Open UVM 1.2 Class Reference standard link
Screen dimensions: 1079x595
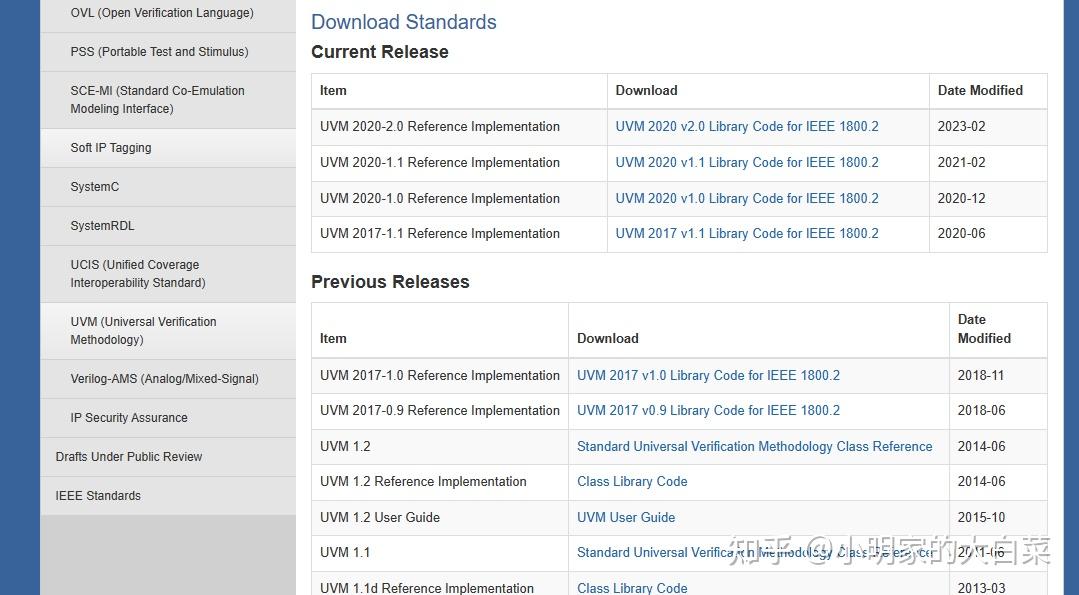[x=754, y=447]
